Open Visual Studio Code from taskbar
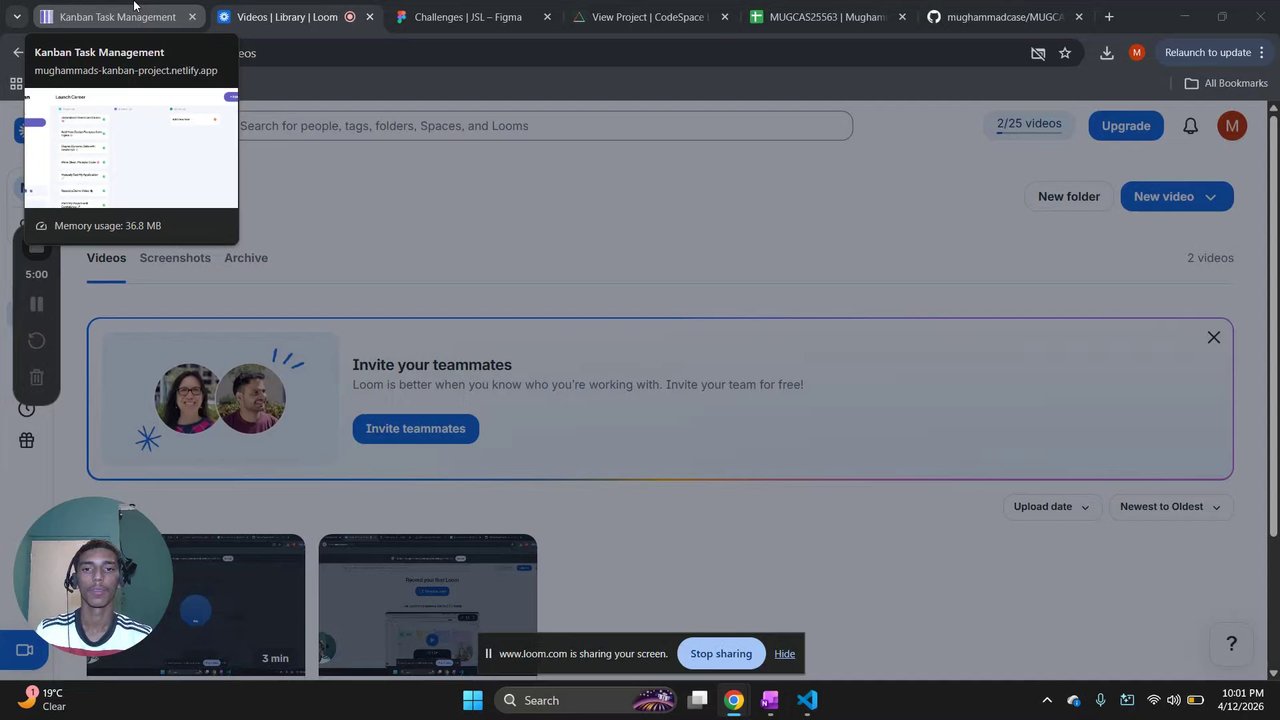 pos(807,700)
